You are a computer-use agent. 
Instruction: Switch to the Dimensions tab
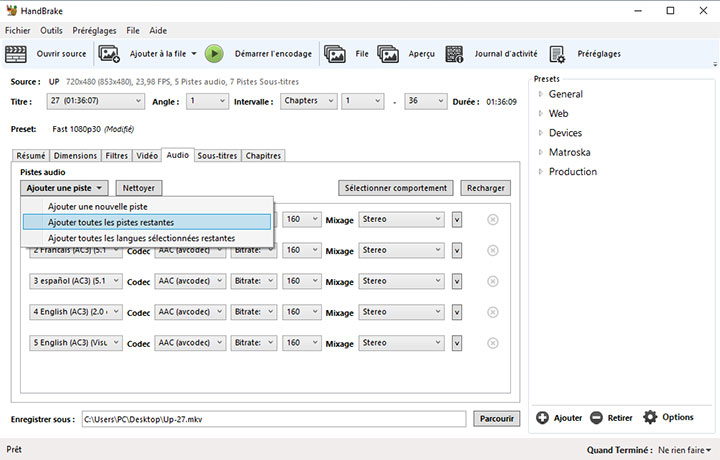pyautogui.click(x=75, y=156)
